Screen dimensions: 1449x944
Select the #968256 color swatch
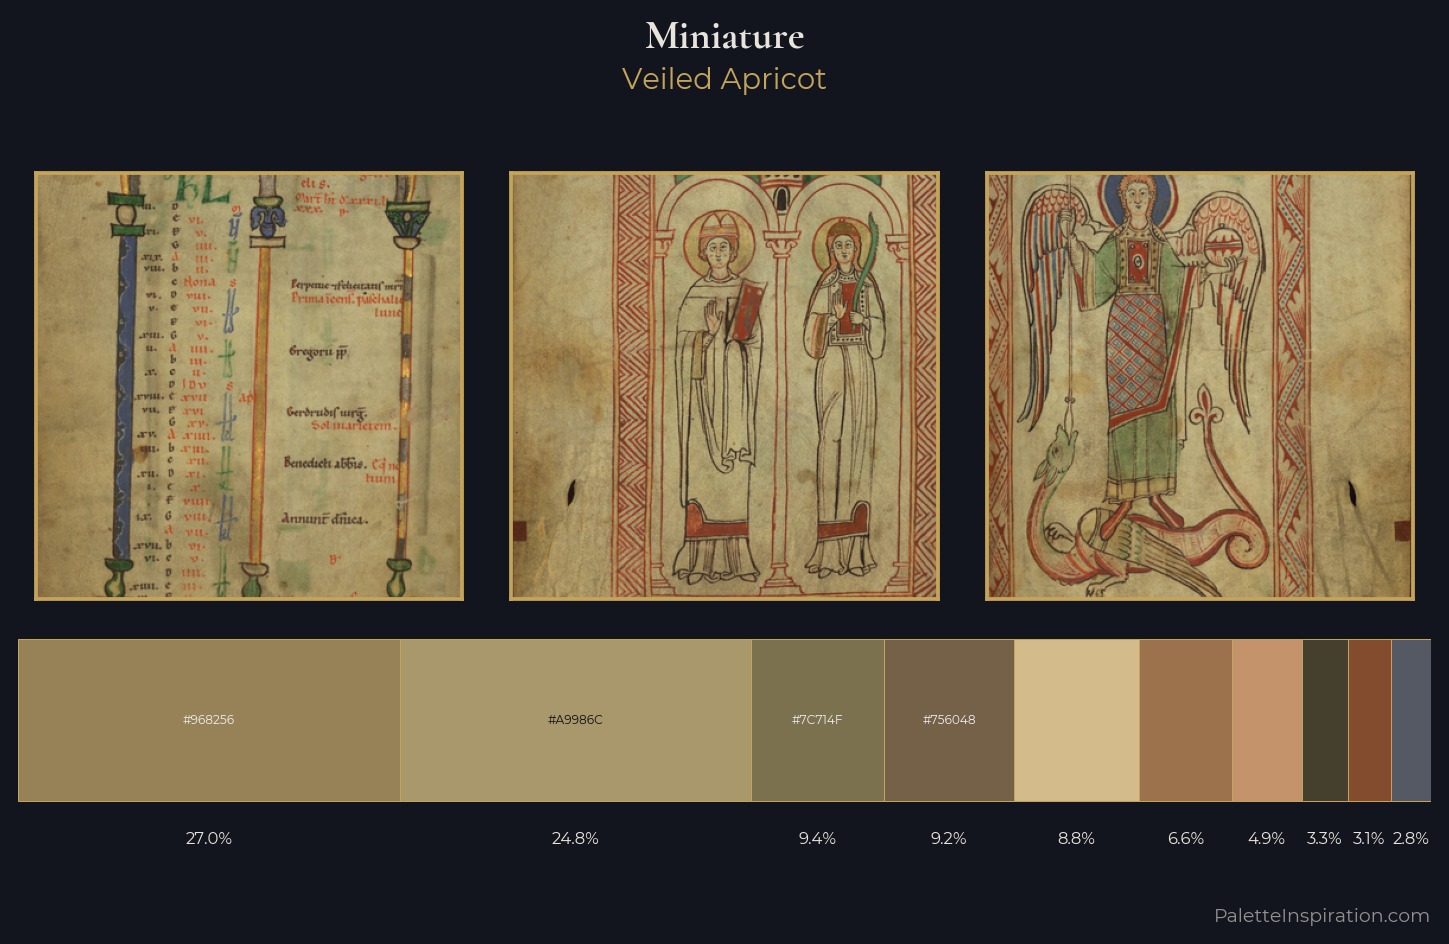(209, 720)
